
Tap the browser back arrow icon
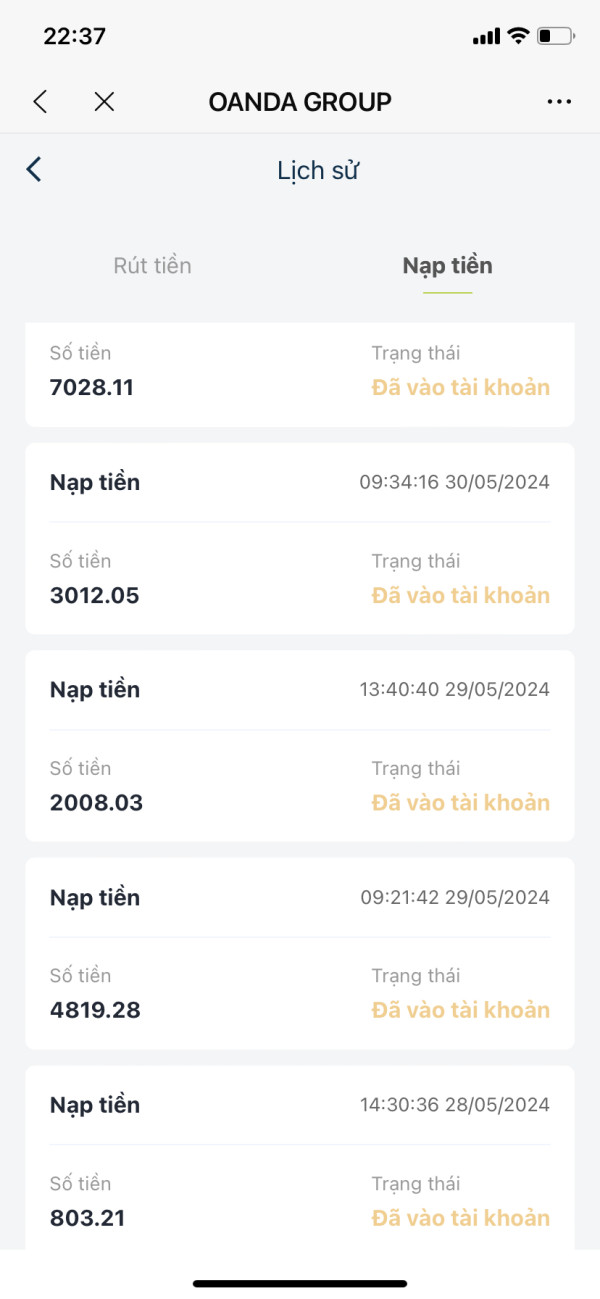[x=40, y=101]
